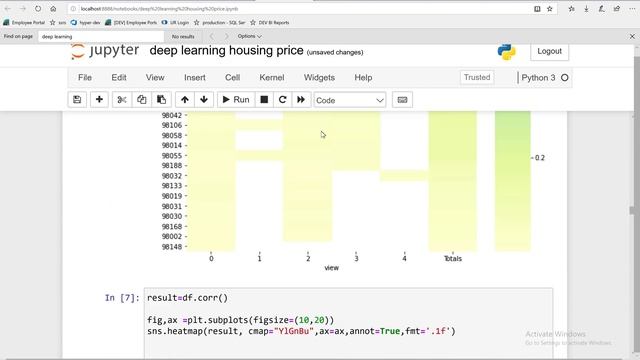This screenshot has height=360, width=640.
Task: Open the browser downloads icon
Action: point(587,9)
